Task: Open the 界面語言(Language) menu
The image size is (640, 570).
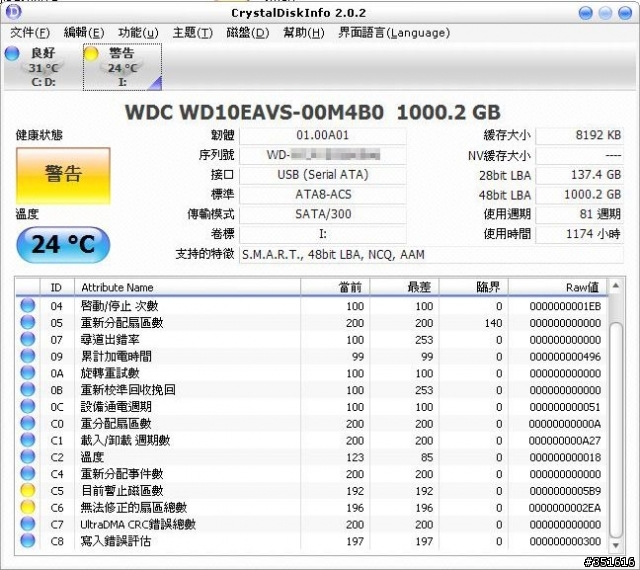Action: (x=394, y=33)
